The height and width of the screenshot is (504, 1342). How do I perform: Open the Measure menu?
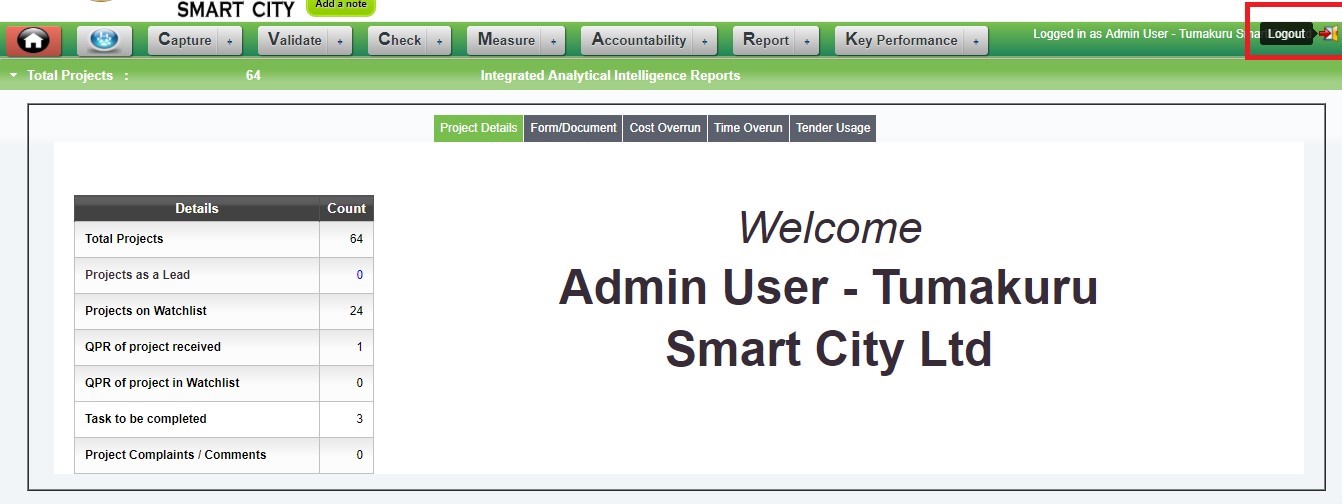pos(506,40)
